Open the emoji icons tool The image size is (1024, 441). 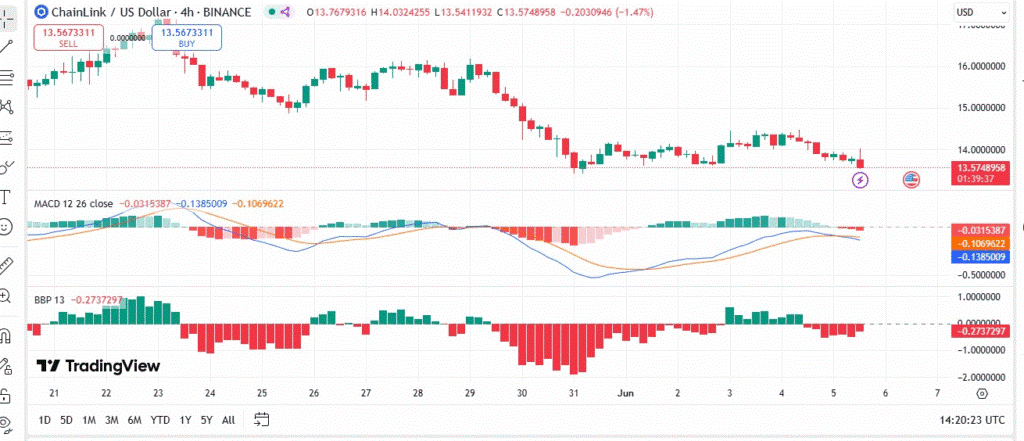coord(6,227)
